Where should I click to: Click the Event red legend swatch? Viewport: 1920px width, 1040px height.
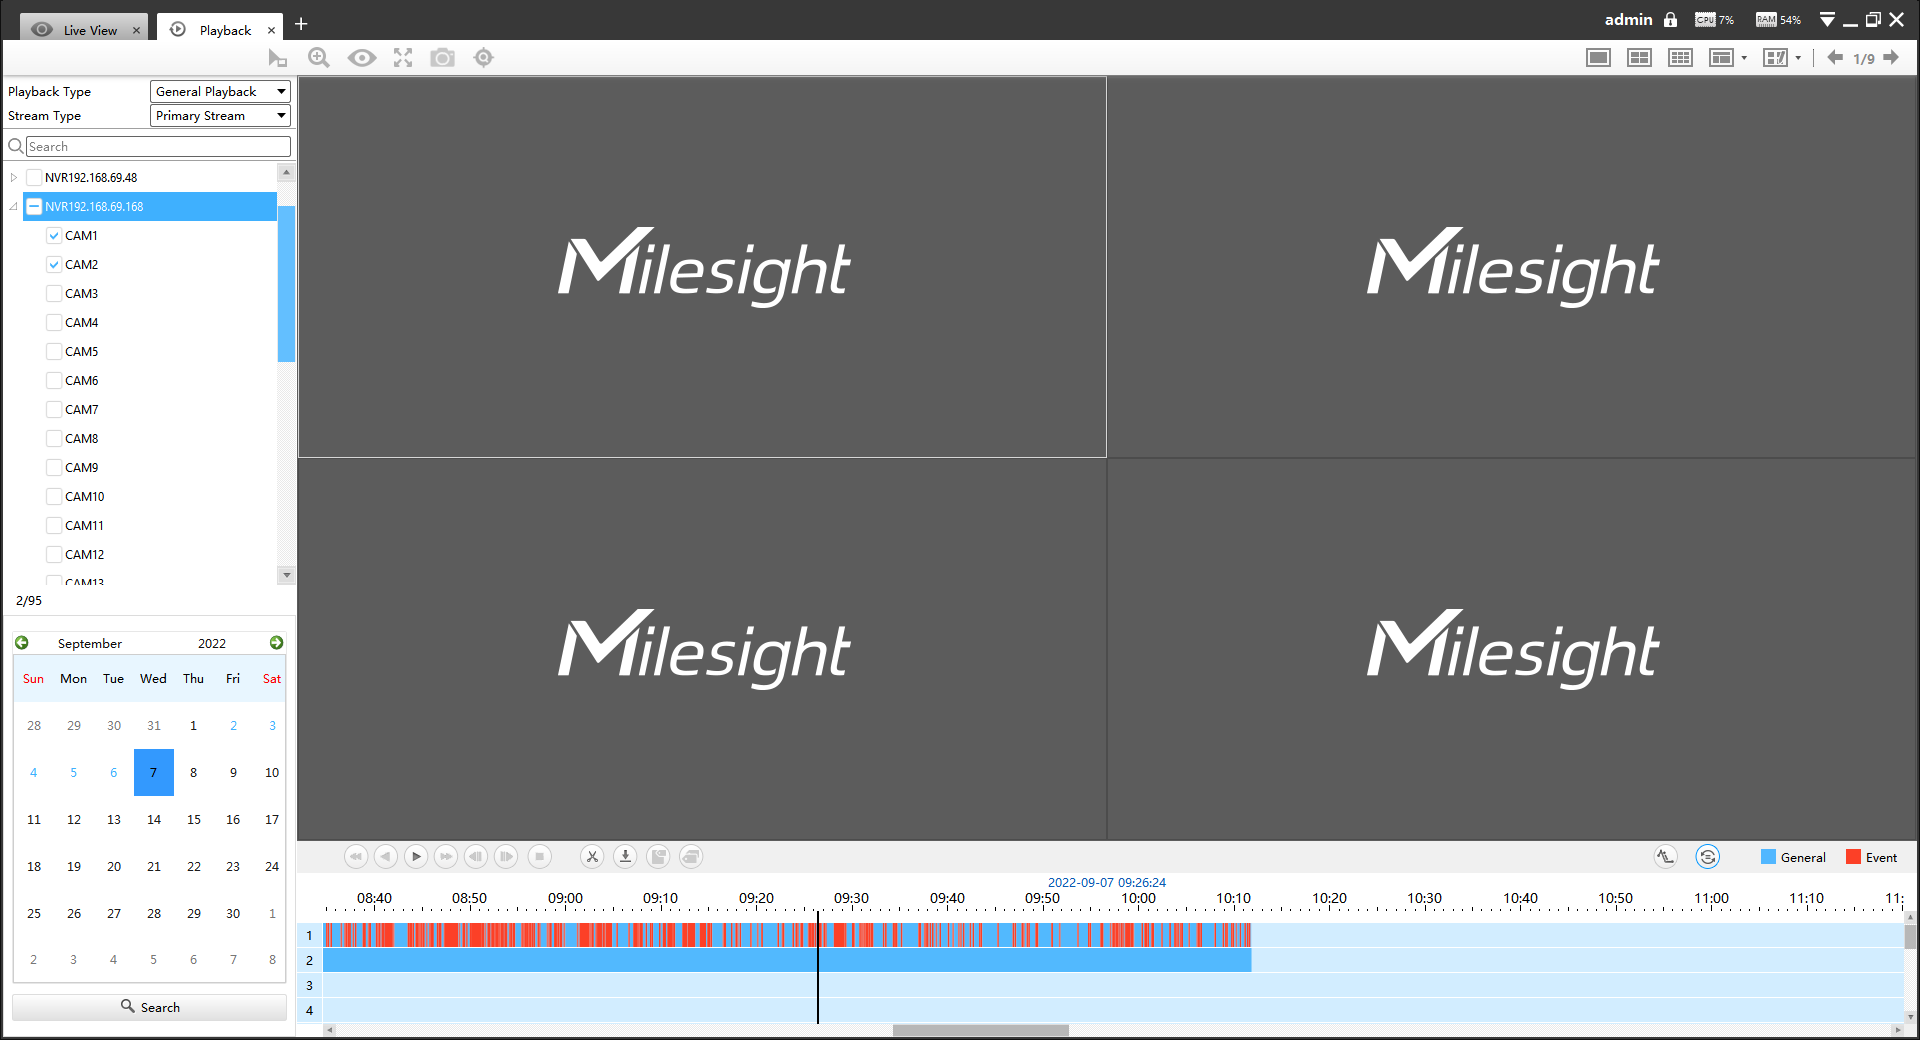tap(1853, 857)
